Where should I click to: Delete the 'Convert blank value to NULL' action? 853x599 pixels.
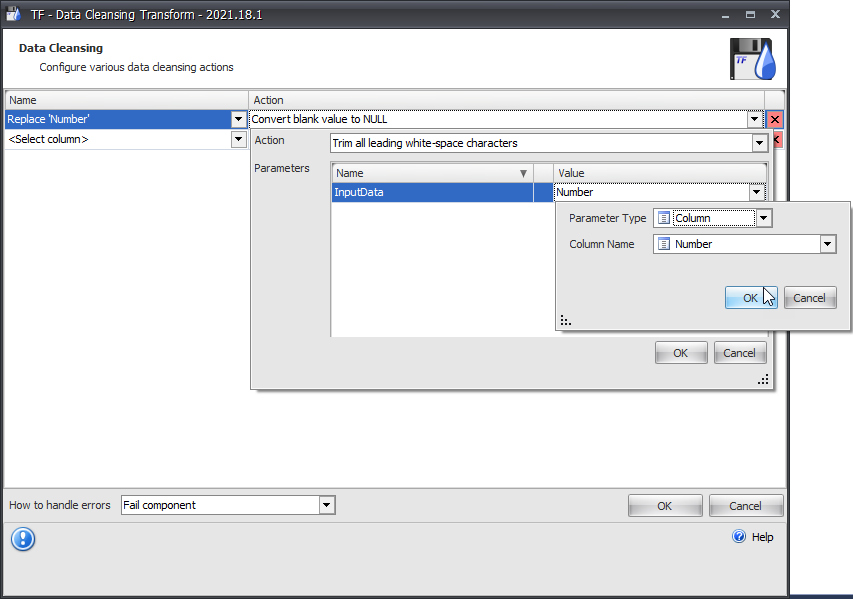(773, 119)
